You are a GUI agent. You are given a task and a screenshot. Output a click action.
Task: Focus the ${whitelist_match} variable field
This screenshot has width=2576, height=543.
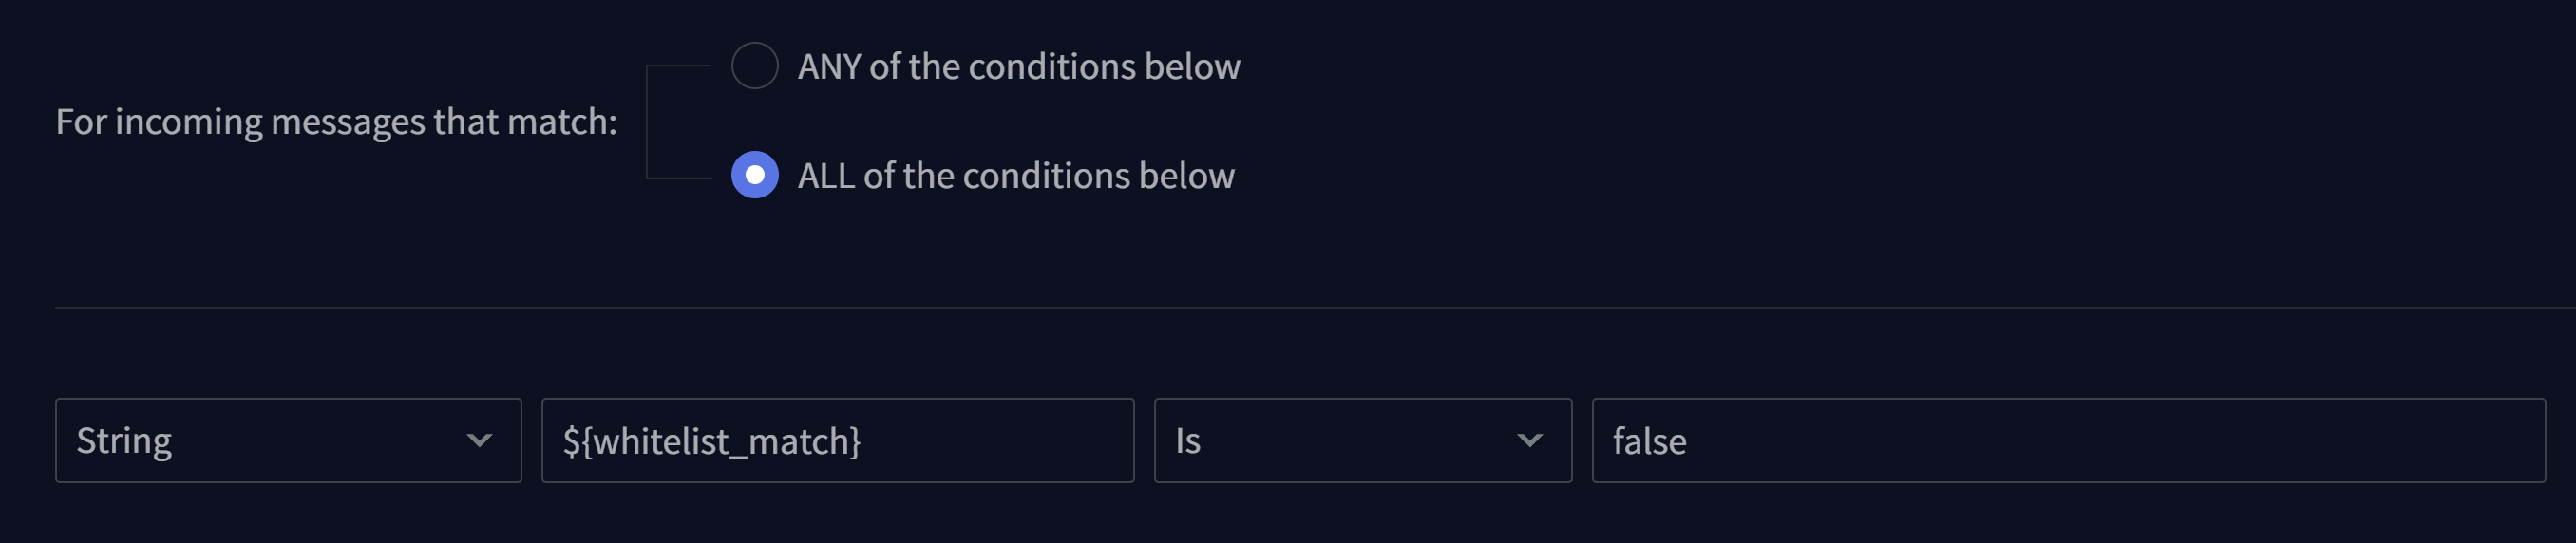837,441
